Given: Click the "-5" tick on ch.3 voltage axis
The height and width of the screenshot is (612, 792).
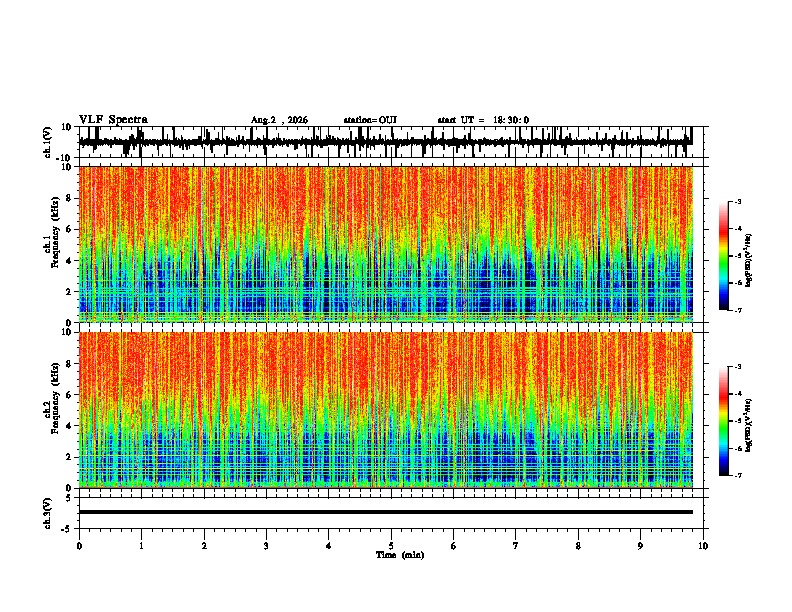Looking at the screenshot, I should coord(68,529).
